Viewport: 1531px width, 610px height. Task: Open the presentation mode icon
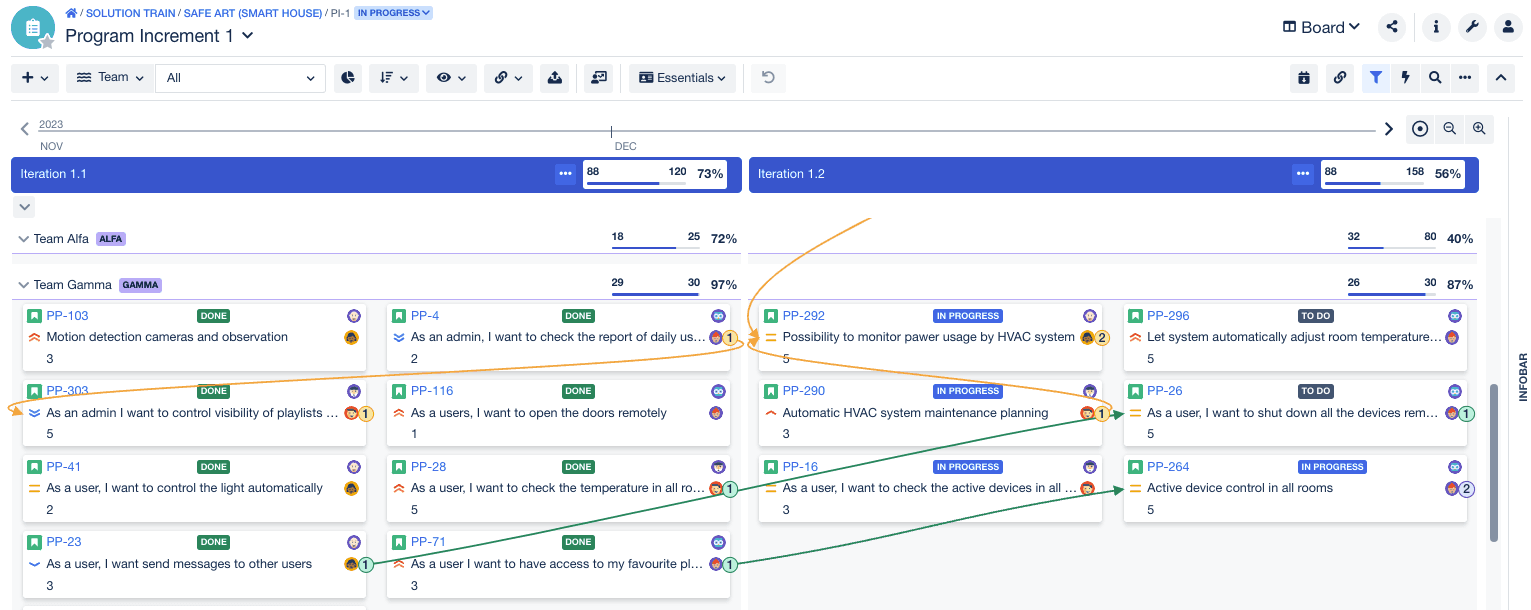[x=599, y=78]
